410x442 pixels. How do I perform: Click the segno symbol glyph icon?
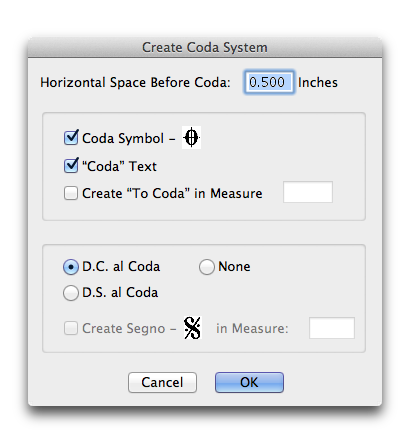193,328
